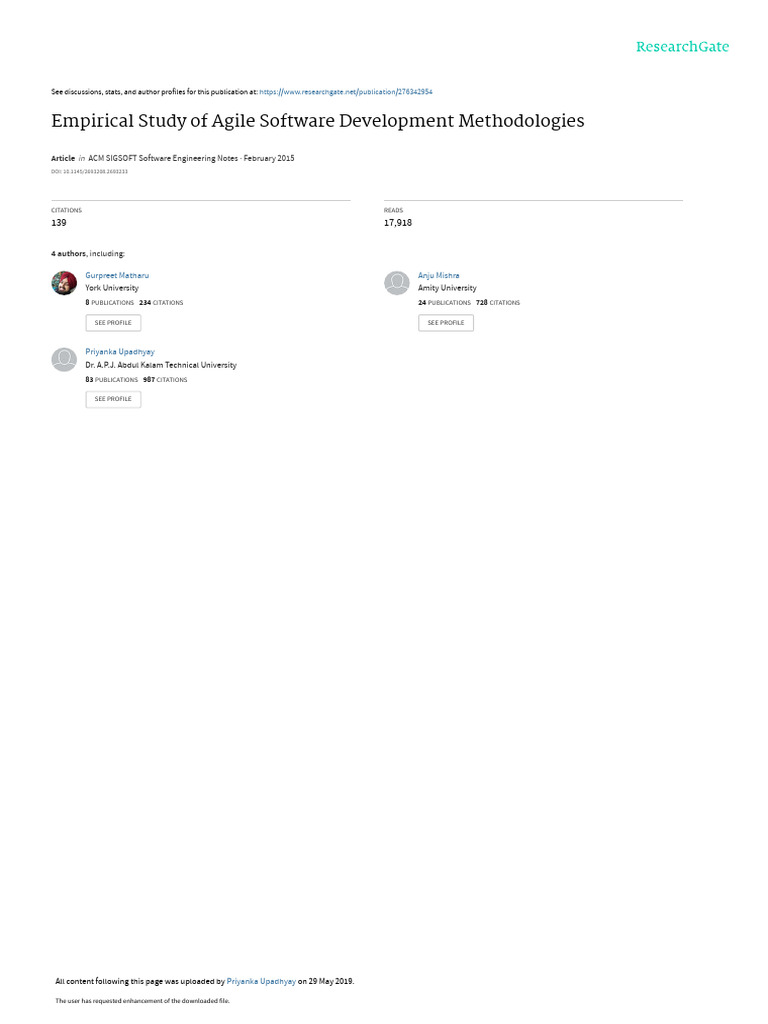Click the paper title Empirical Study of Agile
Viewport: 768px width, 1024px height.
317,121
